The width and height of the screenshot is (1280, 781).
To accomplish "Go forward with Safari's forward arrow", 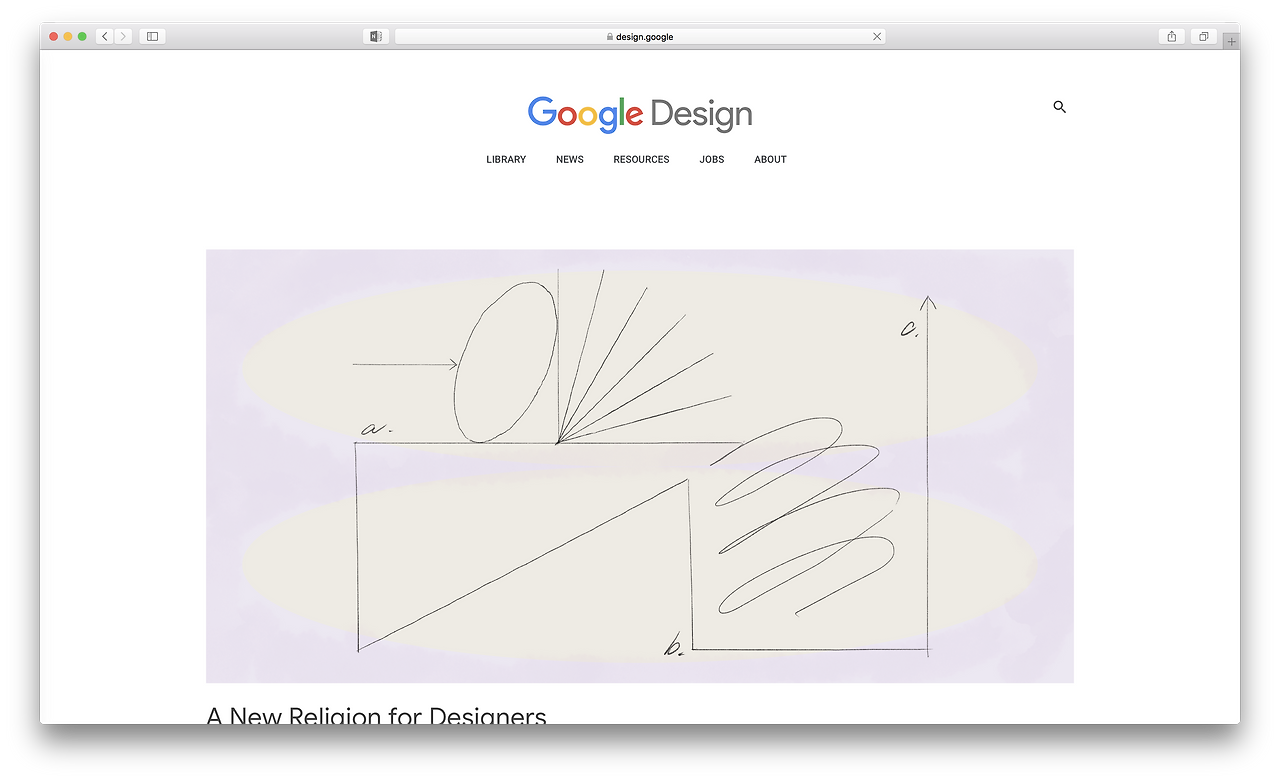I will [123, 36].
